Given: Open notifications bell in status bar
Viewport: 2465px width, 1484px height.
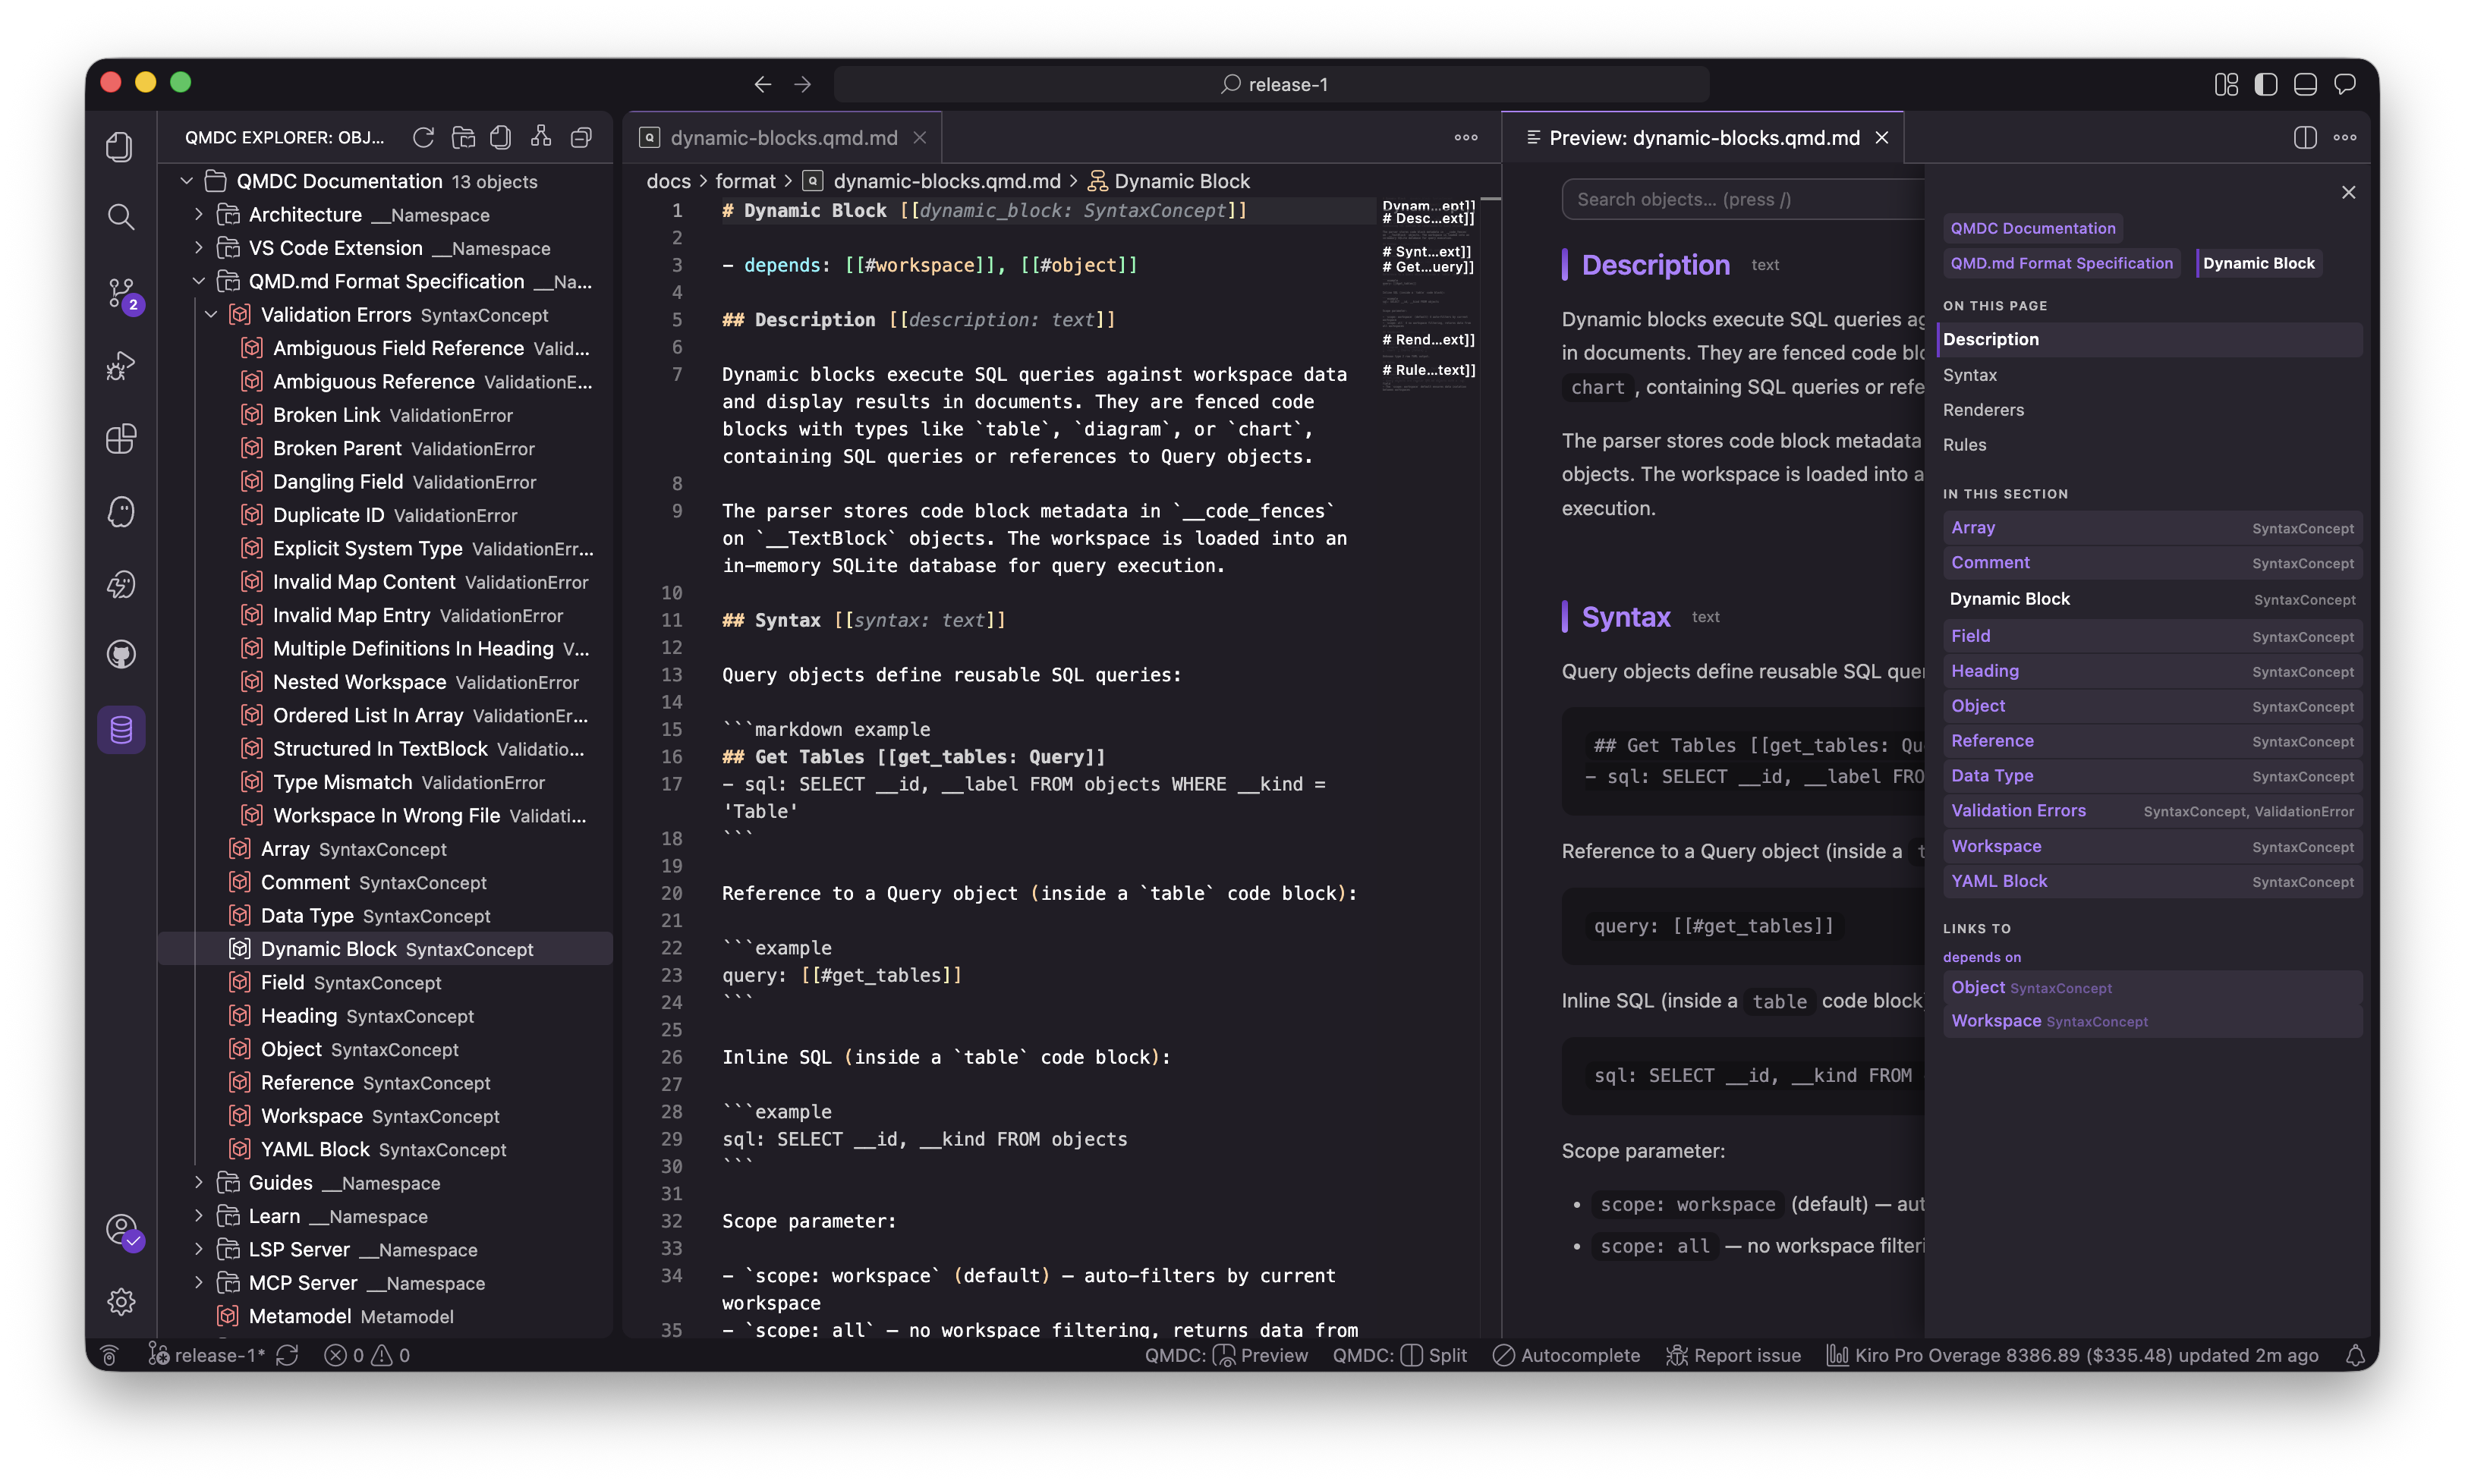Looking at the screenshot, I should 2355,1355.
